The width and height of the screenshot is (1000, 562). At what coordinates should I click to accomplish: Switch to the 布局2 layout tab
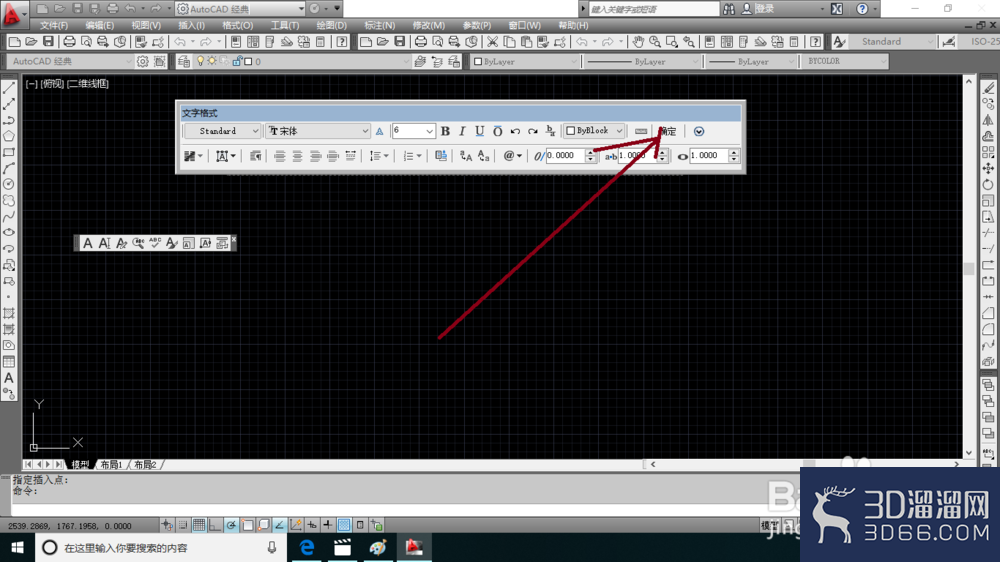pyautogui.click(x=145, y=464)
